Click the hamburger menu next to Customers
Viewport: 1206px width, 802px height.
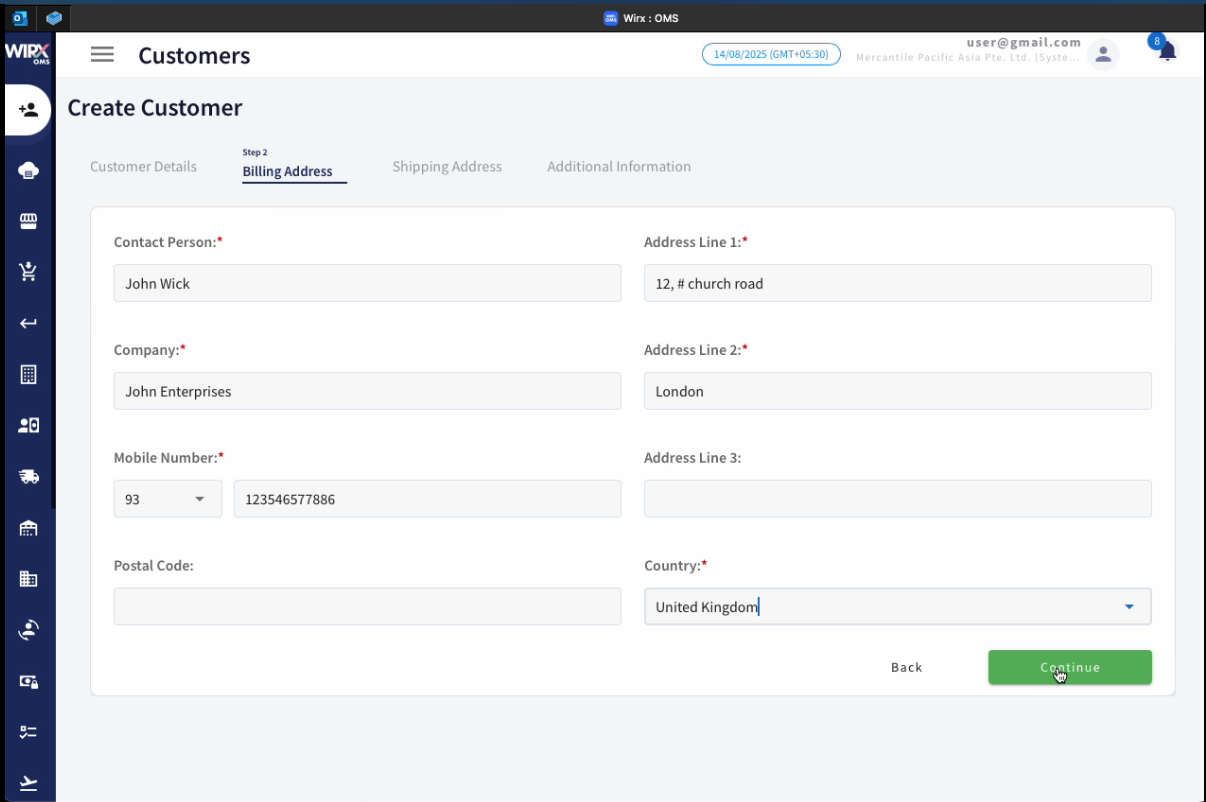coord(102,55)
